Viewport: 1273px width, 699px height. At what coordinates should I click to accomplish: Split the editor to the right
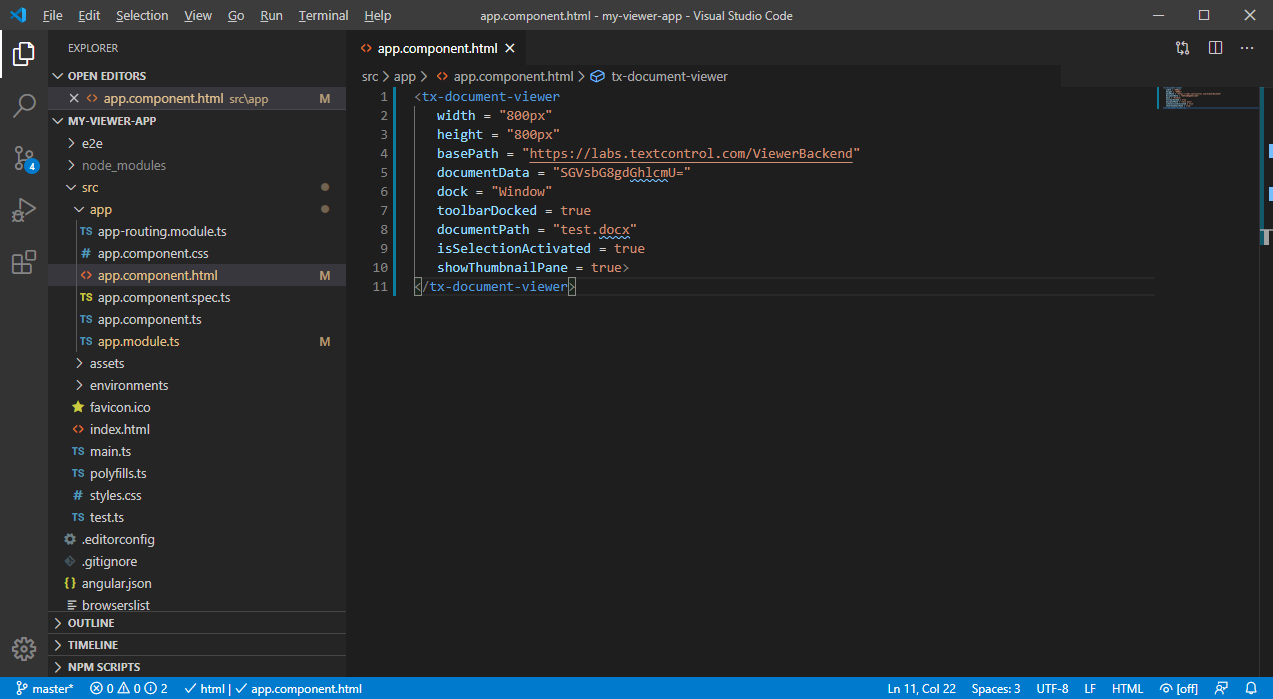(1215, 47)
